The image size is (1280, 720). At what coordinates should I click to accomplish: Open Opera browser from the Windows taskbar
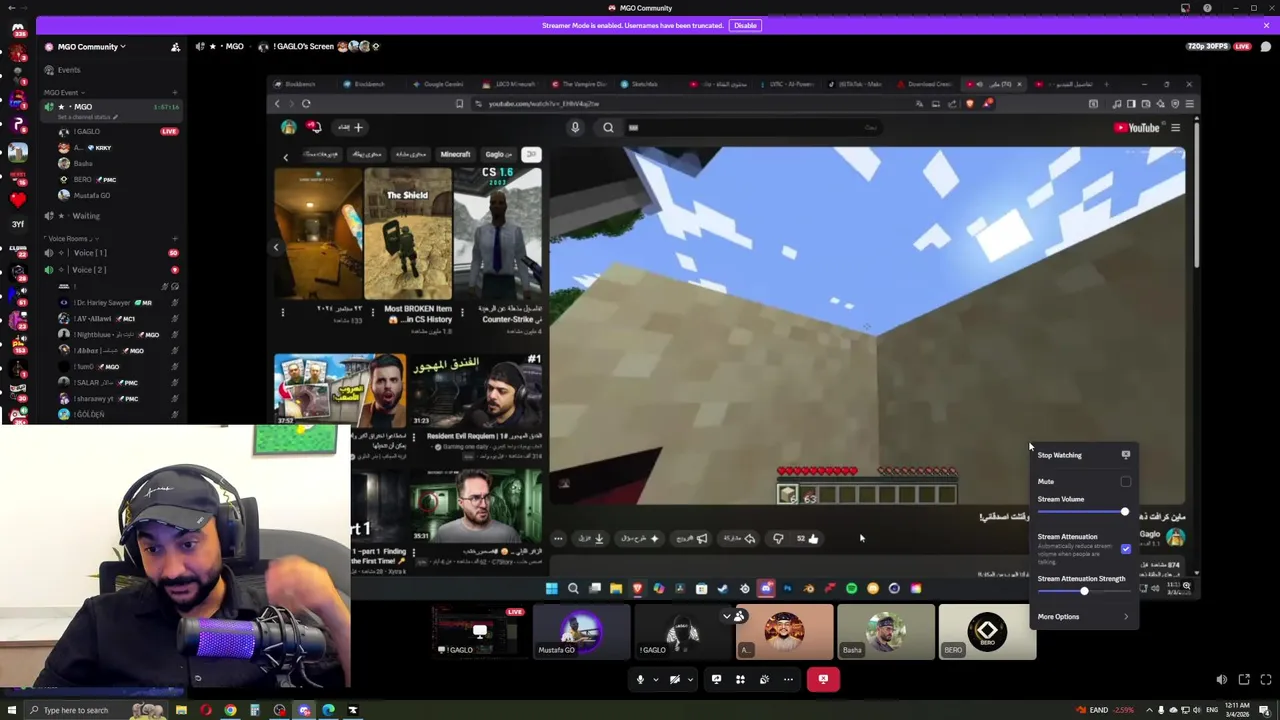(x=206, y=711)
